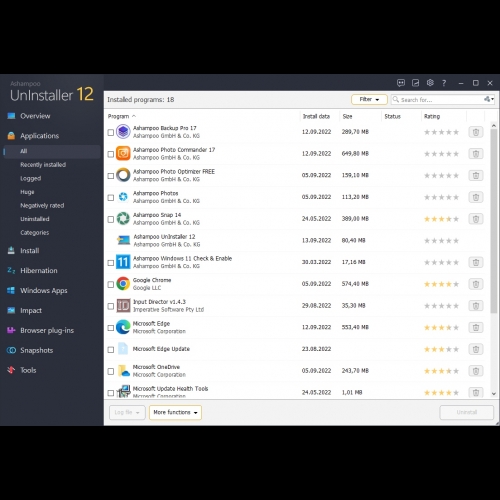The width and height of the screenshot is (500, 500).
Task: Check the Input Director v1.4.3 checkbox
Action: pos(111,306)
